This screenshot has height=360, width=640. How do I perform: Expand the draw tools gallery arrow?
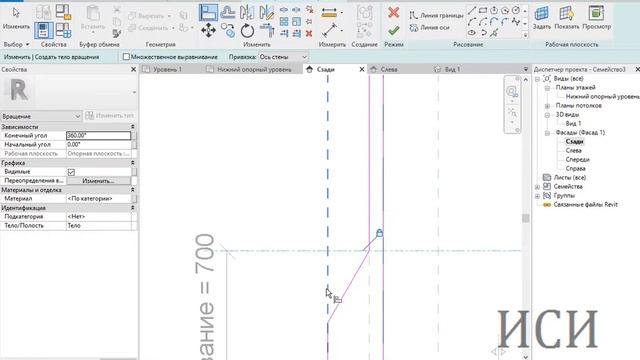pyautogui.click(x=525, y=35)
